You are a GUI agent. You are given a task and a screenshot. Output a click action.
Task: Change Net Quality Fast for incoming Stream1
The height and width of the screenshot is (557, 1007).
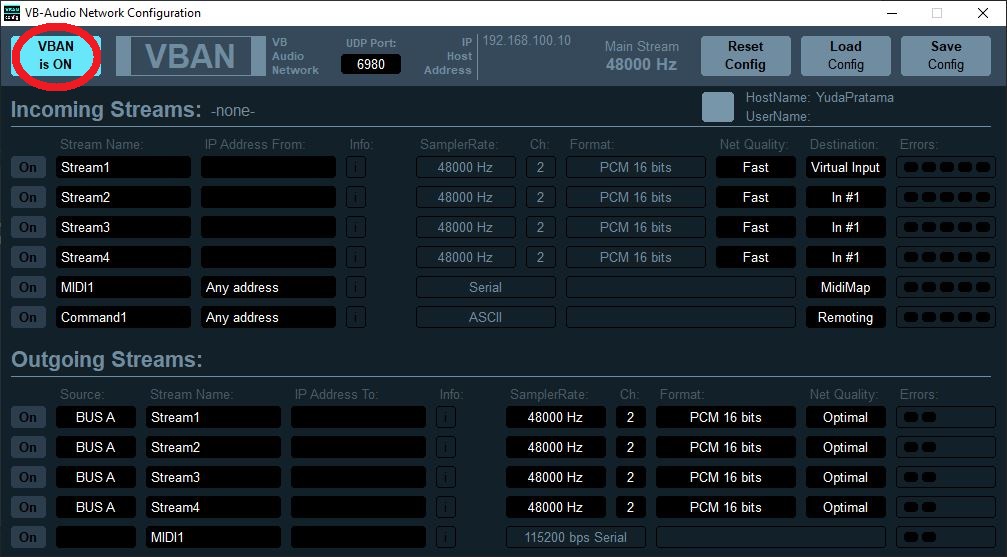pyautogui.click(x=755, y=167)
